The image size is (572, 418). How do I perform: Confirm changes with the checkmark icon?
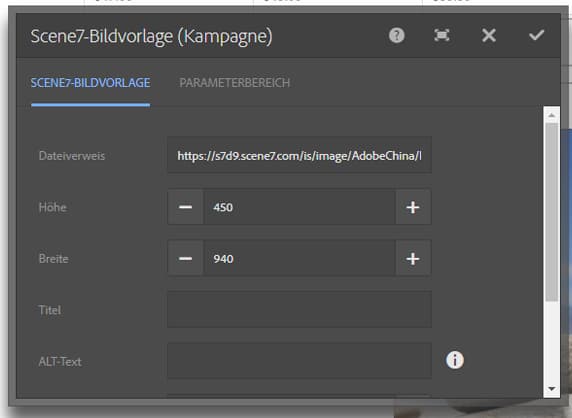click(537, 35)
